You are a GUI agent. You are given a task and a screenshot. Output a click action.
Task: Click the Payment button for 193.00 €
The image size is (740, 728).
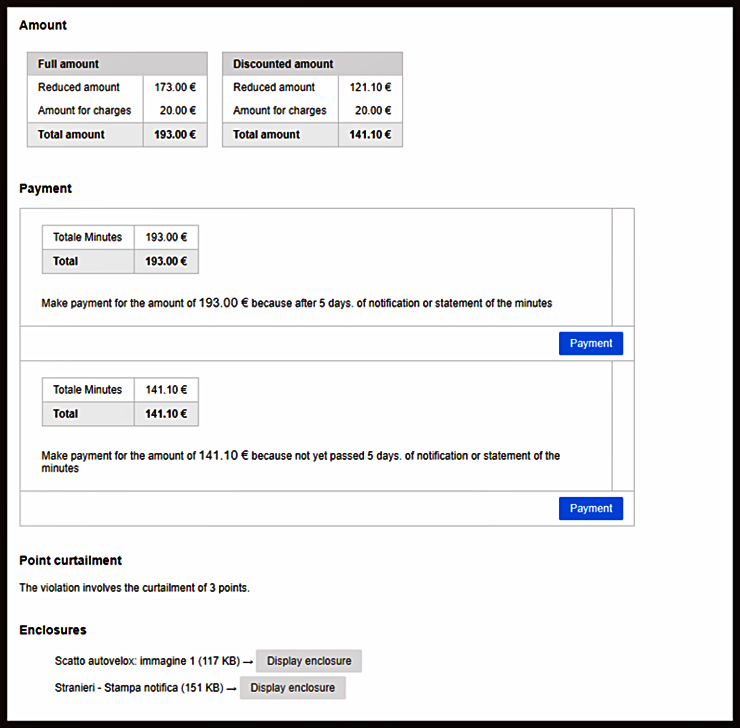590,343
